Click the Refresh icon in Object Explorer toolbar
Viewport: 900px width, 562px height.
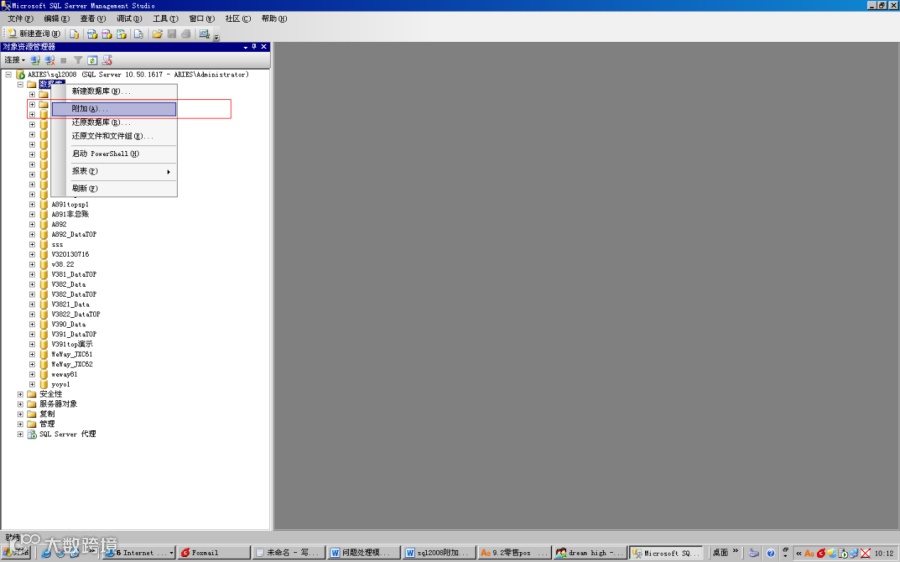tap(92, 60)
